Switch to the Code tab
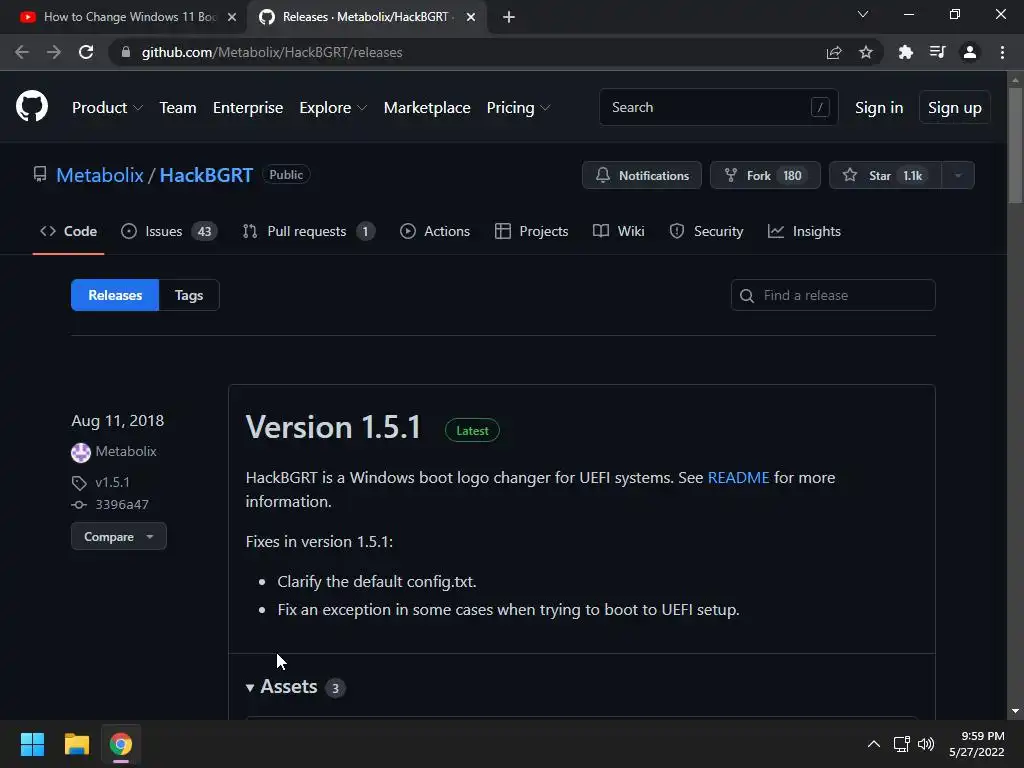This screenshot has height=768, width=1024. 69,231
